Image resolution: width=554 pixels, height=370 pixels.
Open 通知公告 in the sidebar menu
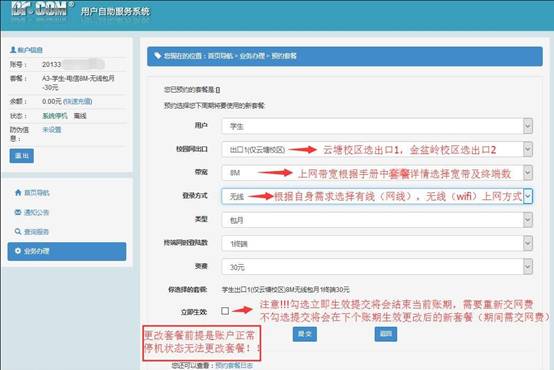click(x=36, y=212)
